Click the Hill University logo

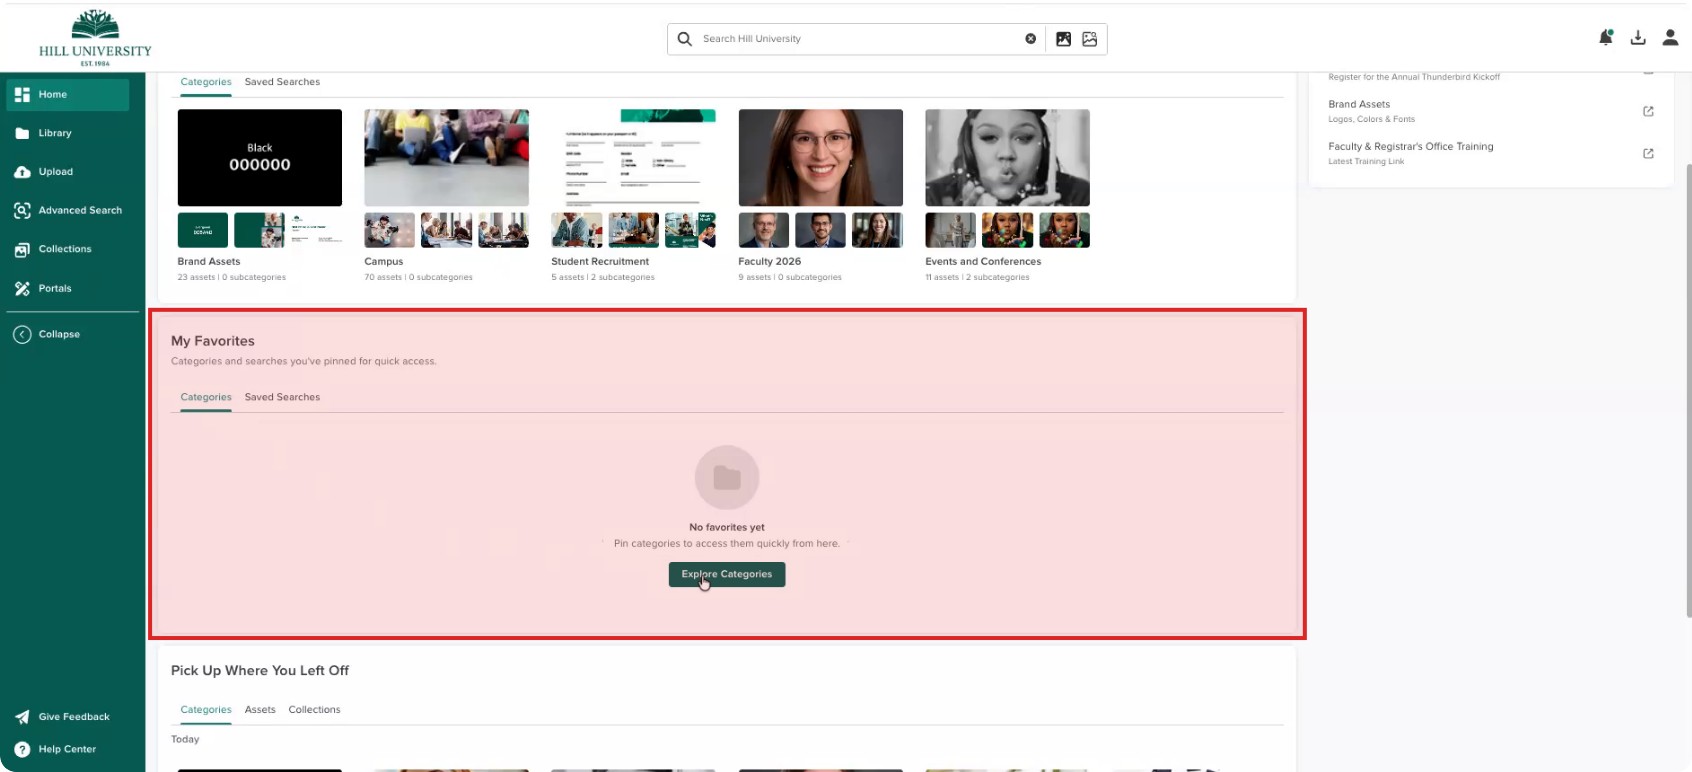pyautogui.click(x=95, y=38)
